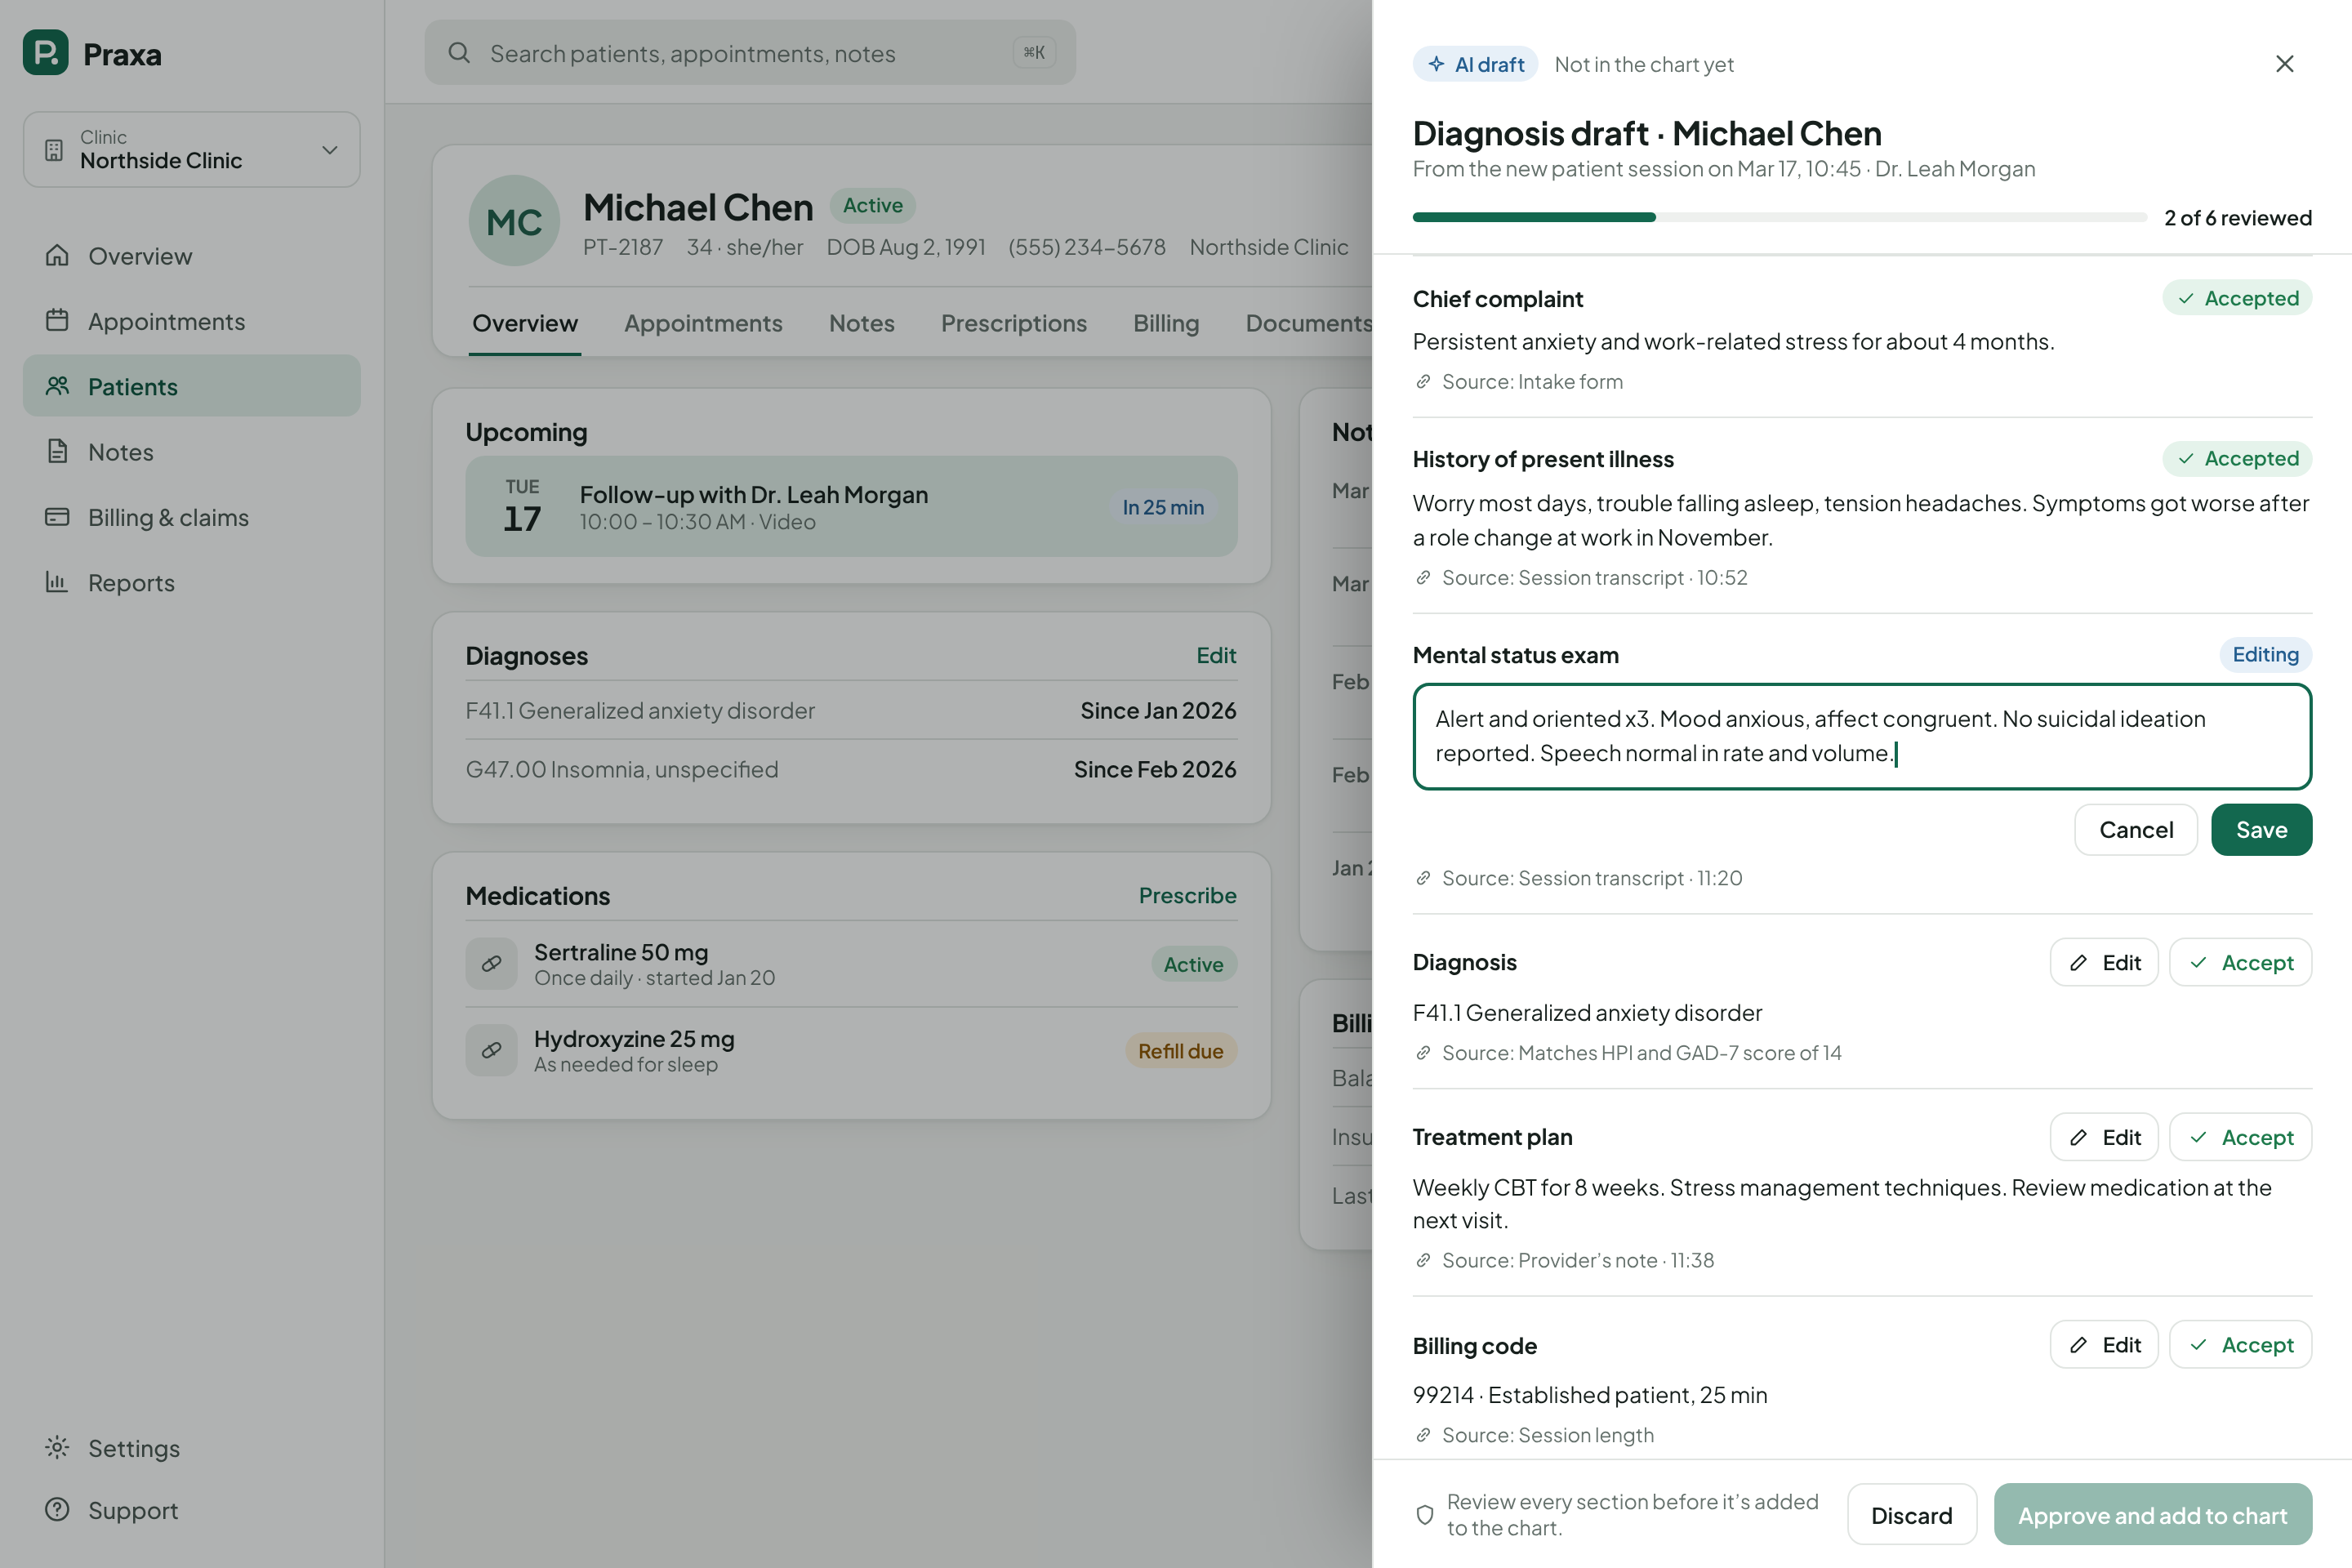
Task: Click the search patients input field
Action: [x=750, y=53]
